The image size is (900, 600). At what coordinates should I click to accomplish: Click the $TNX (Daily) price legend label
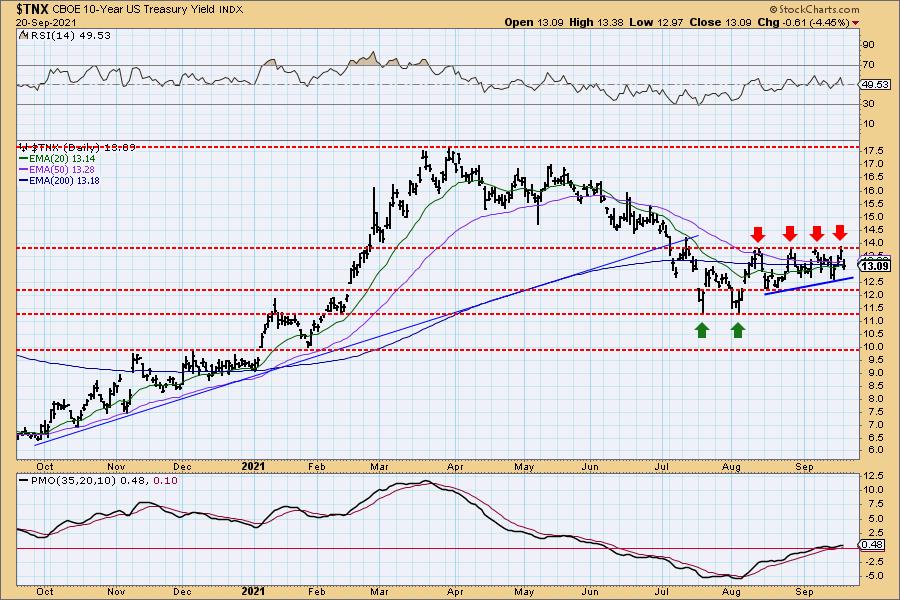point(83,147)
